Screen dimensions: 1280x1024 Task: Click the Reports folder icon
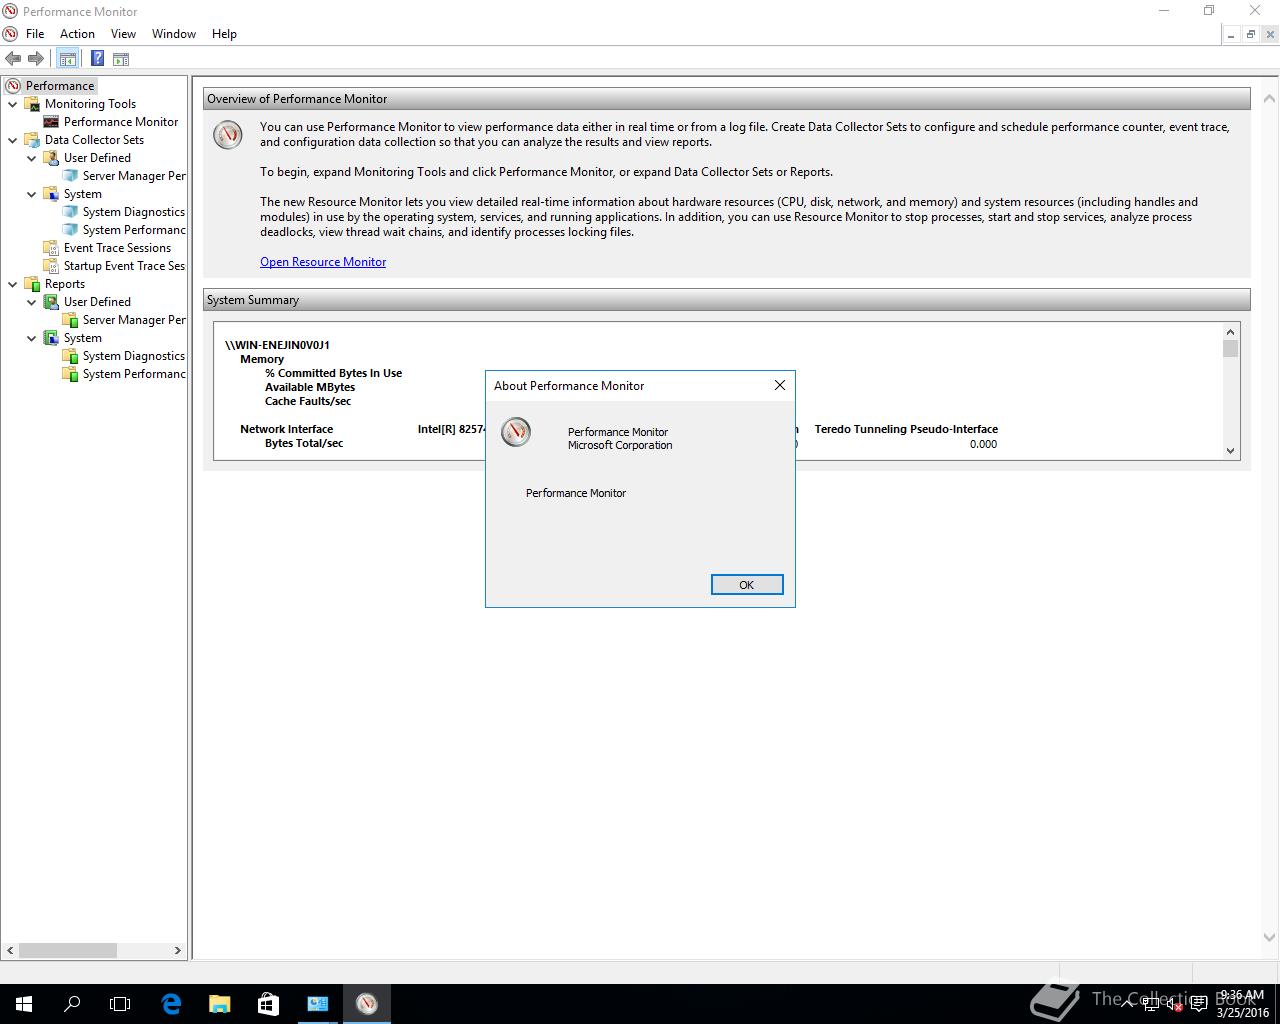click(32, 284)
